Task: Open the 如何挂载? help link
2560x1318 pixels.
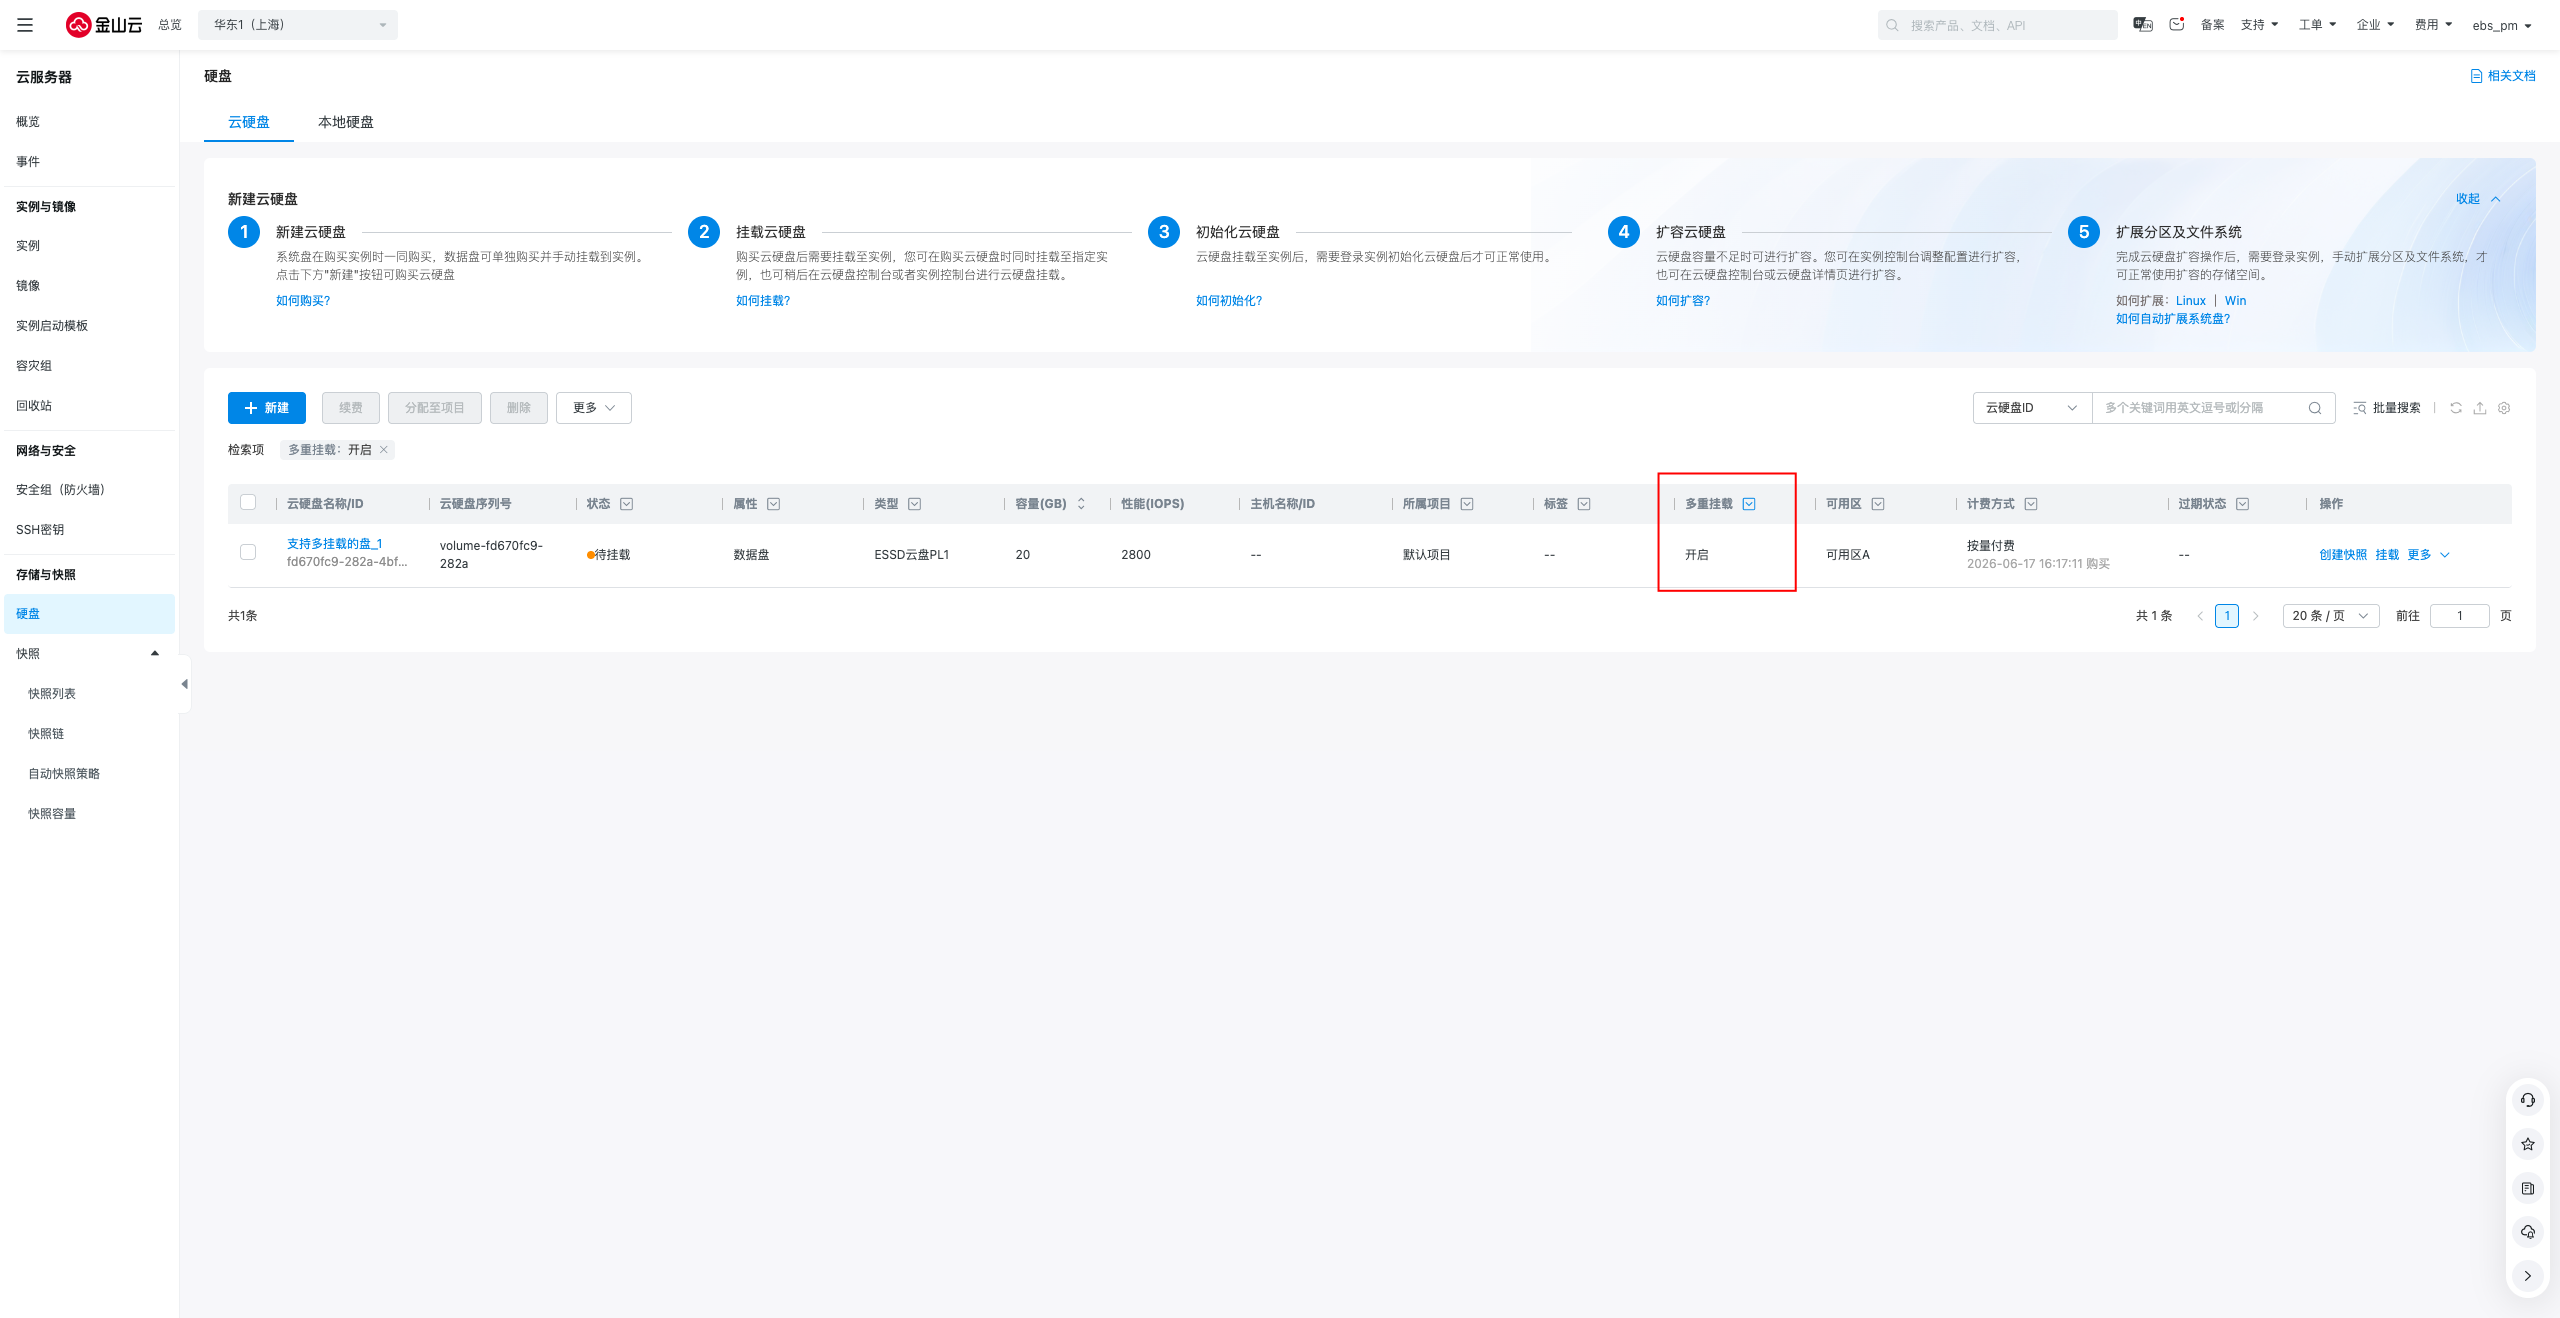Action: coord(763,301)
